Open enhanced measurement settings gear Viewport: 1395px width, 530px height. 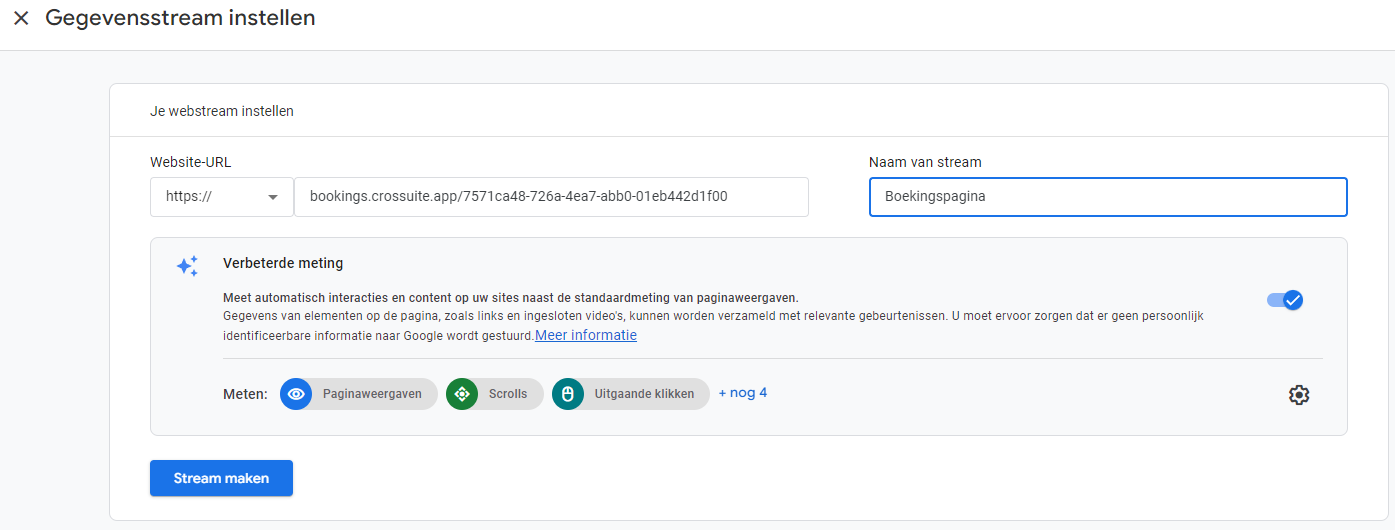(x=1298, y=395)
